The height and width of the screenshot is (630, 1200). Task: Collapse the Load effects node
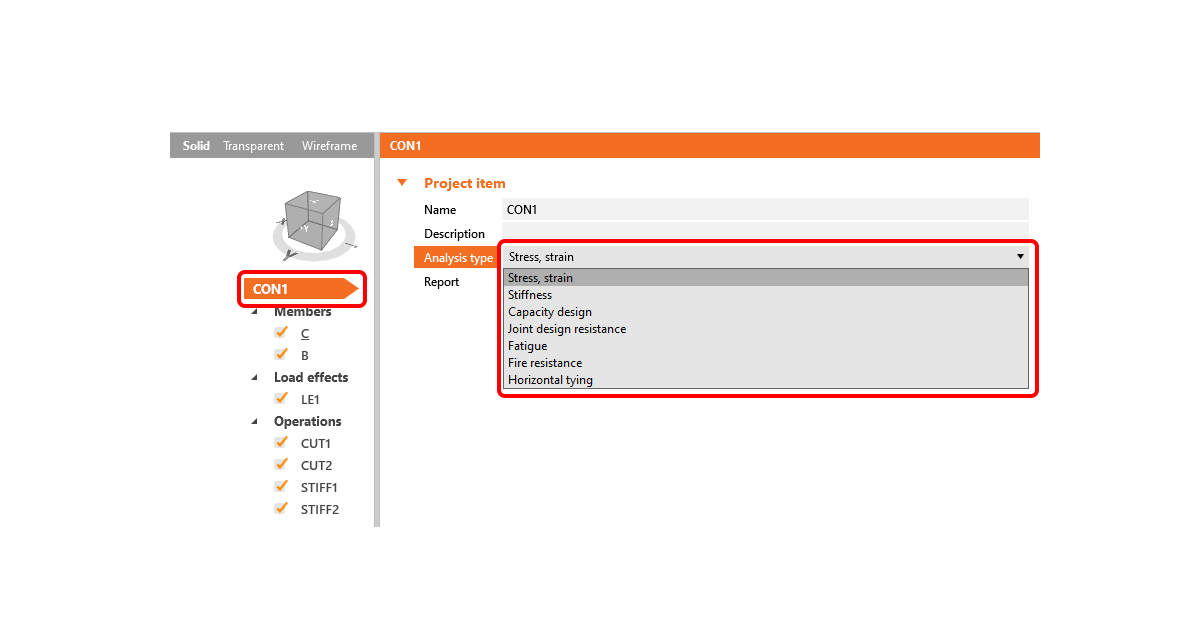256,377
